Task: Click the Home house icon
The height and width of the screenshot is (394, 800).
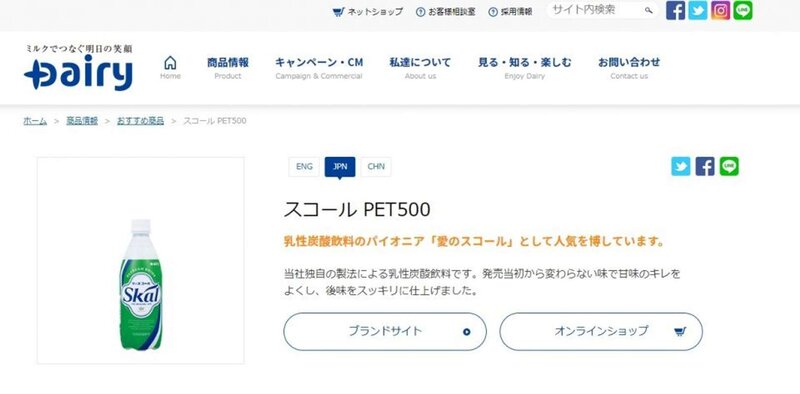Action: pyautogui.click(x=170, y=63)
